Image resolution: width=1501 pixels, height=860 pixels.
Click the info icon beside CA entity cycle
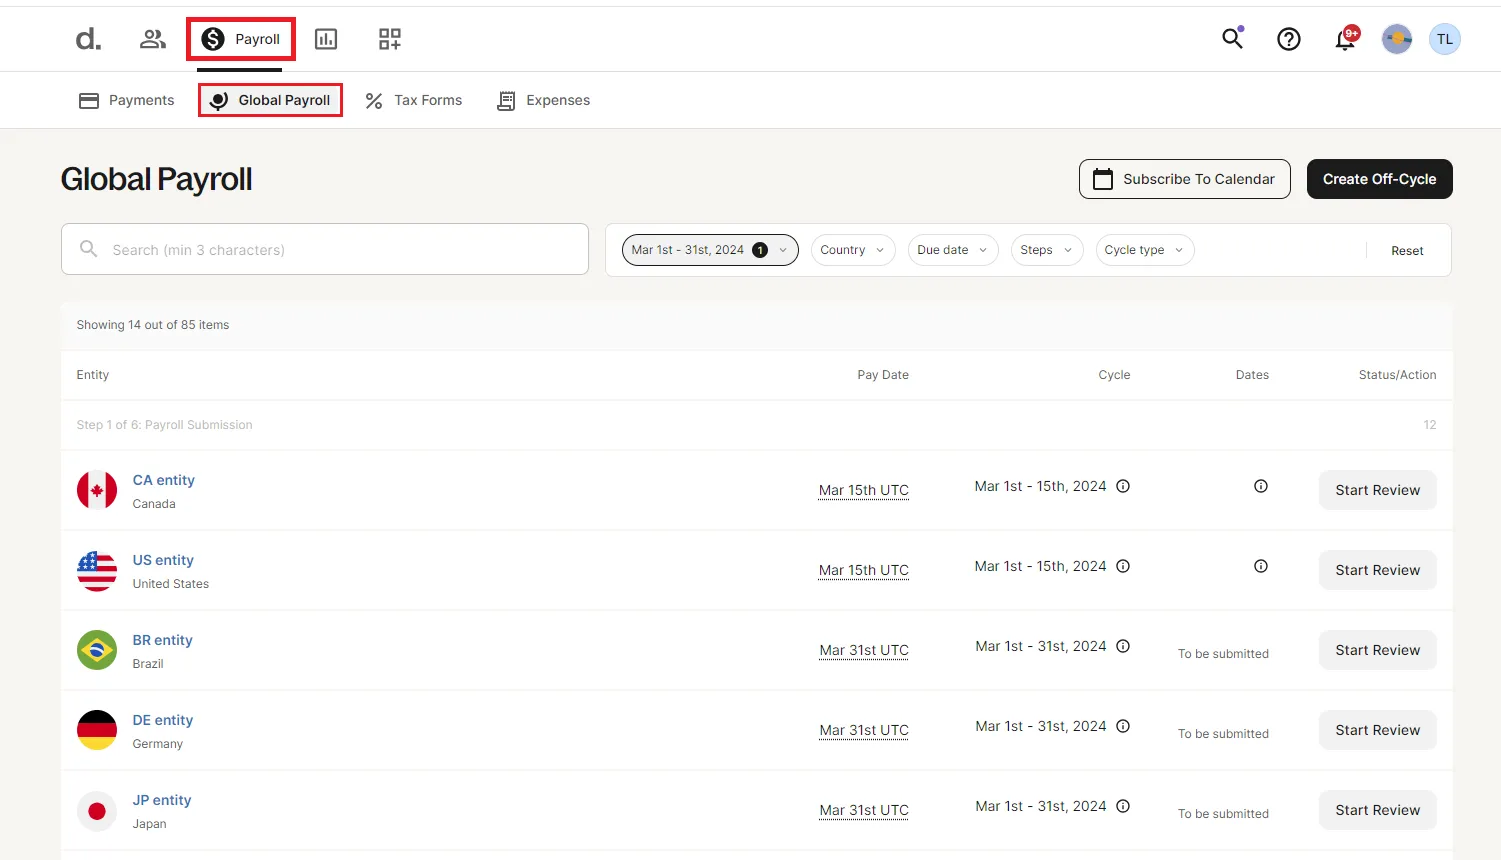coord(1123,486)
